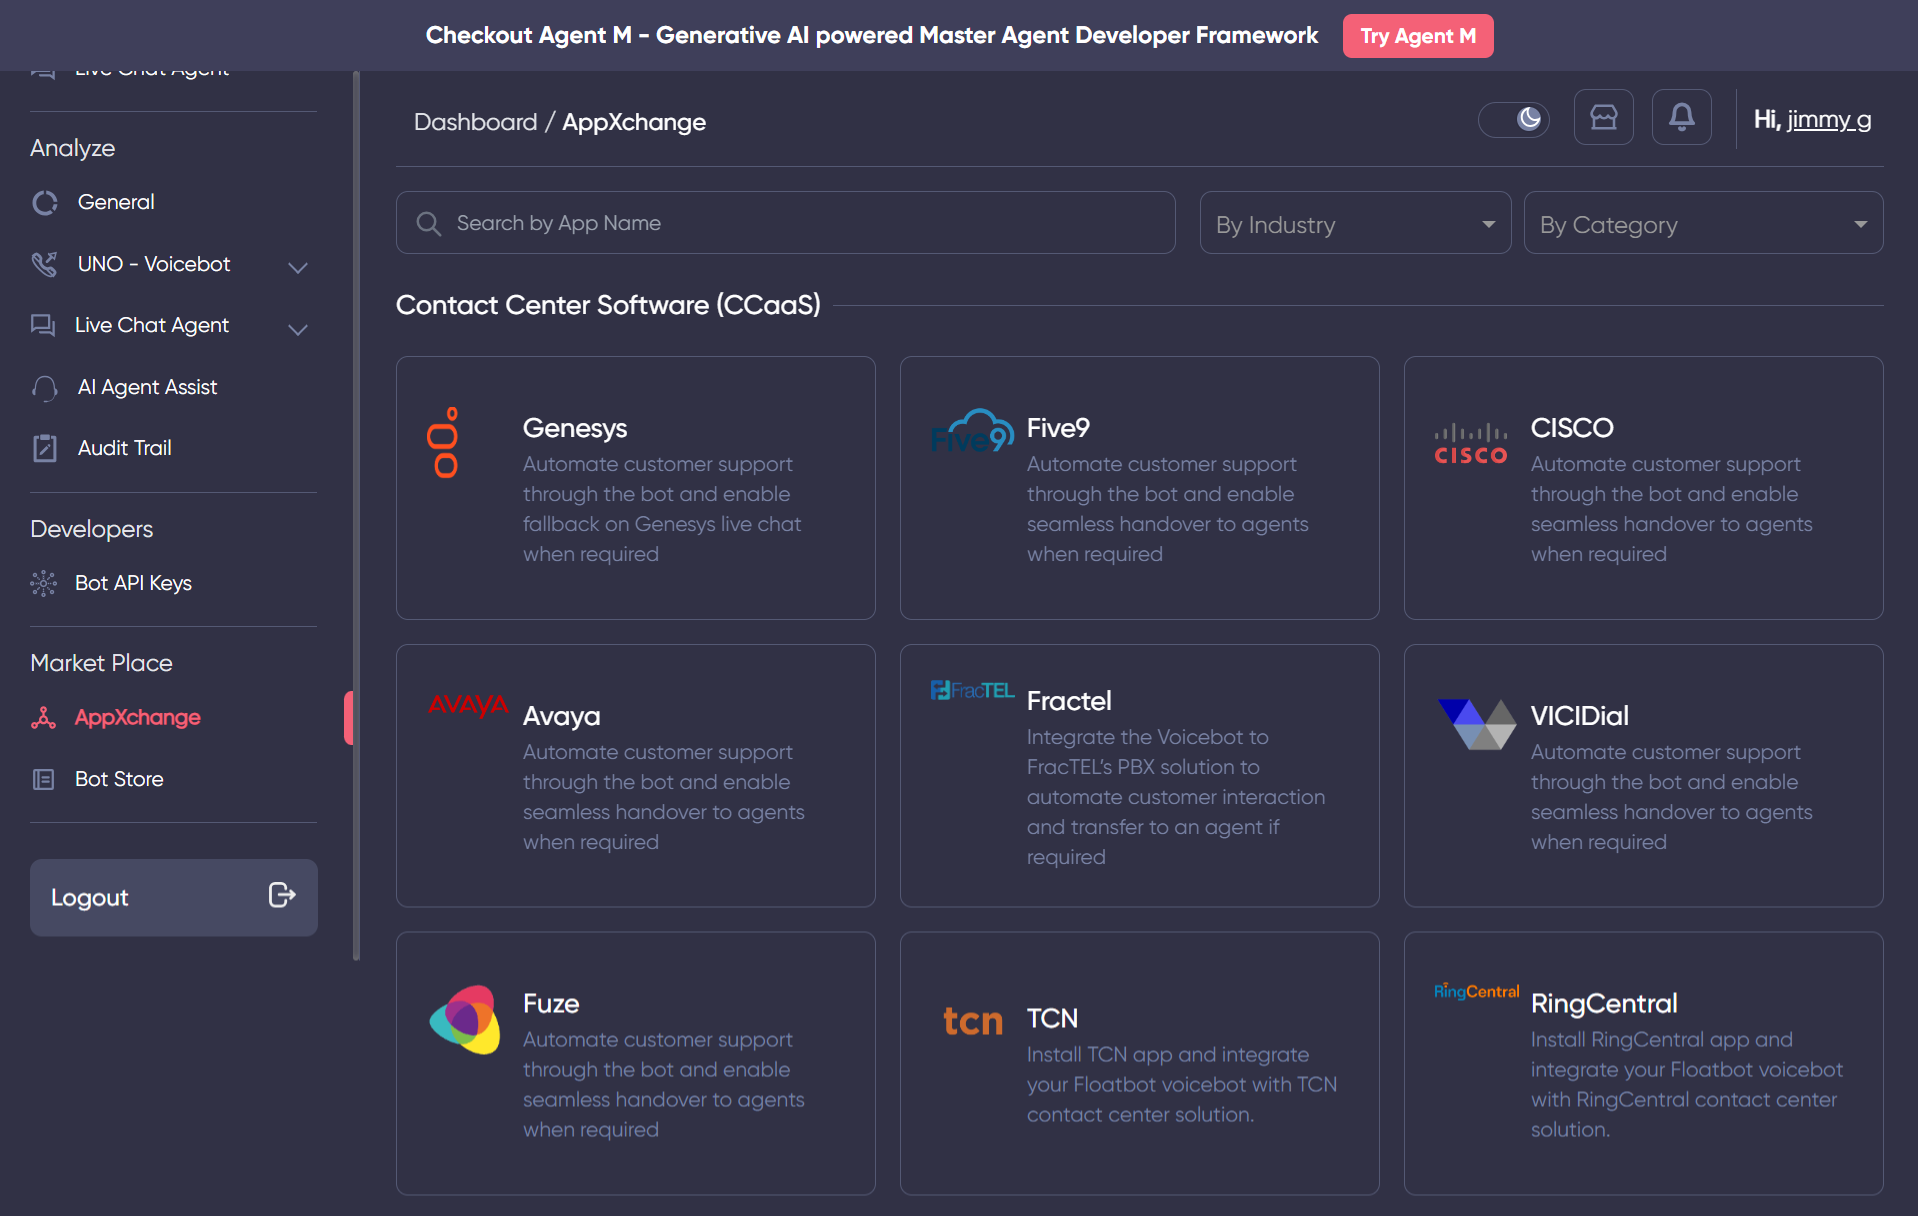Image resolution: width=1918 pixels, height=1216 pixels.
Task: Click the RingCentral description text
Action: pos(1687,1084)
